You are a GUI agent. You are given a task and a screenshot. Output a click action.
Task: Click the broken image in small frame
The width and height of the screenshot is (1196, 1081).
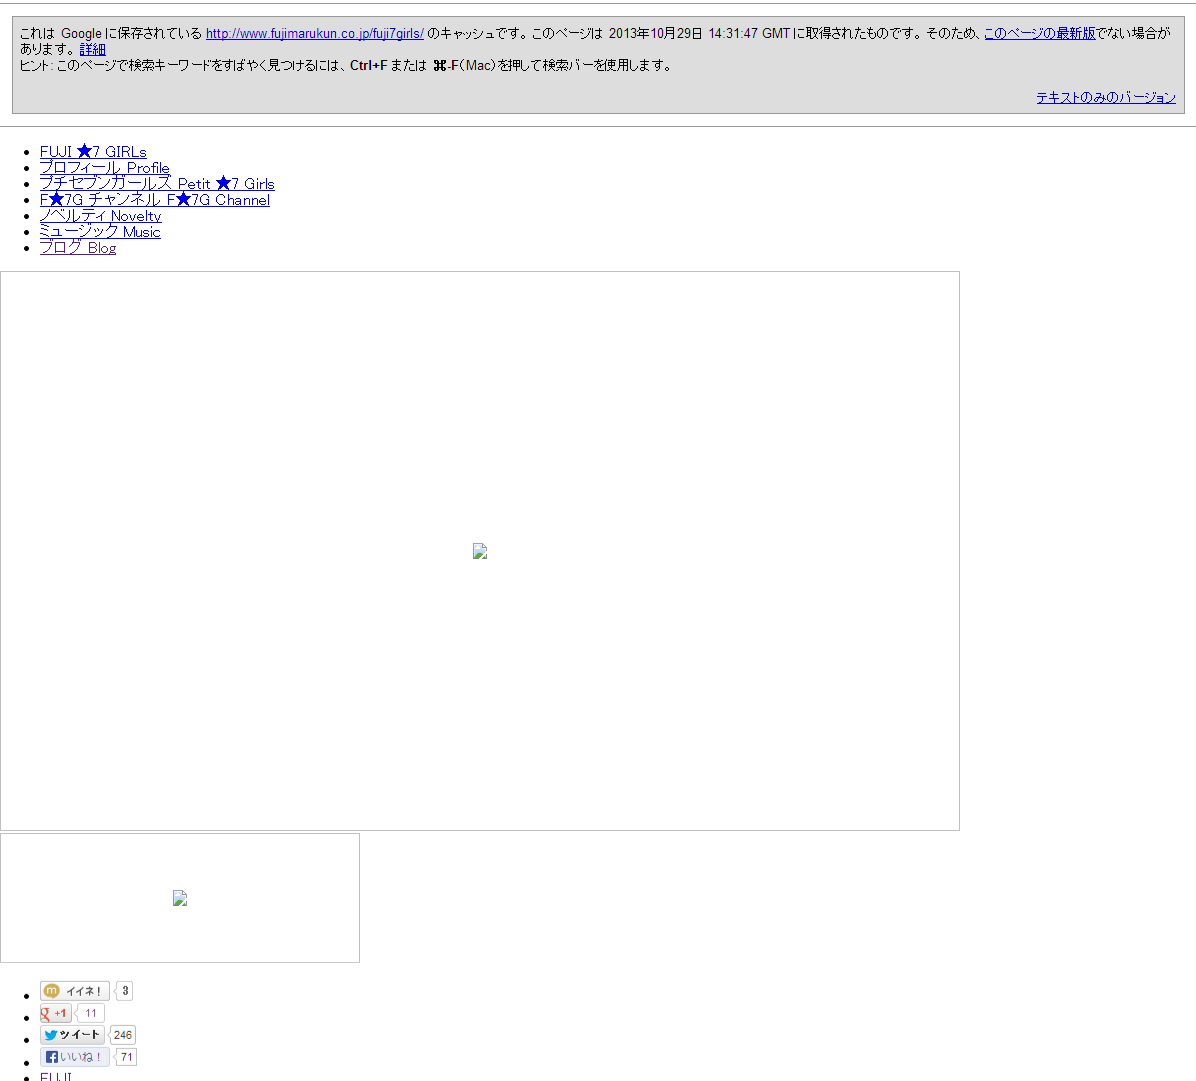pos(180,898)
